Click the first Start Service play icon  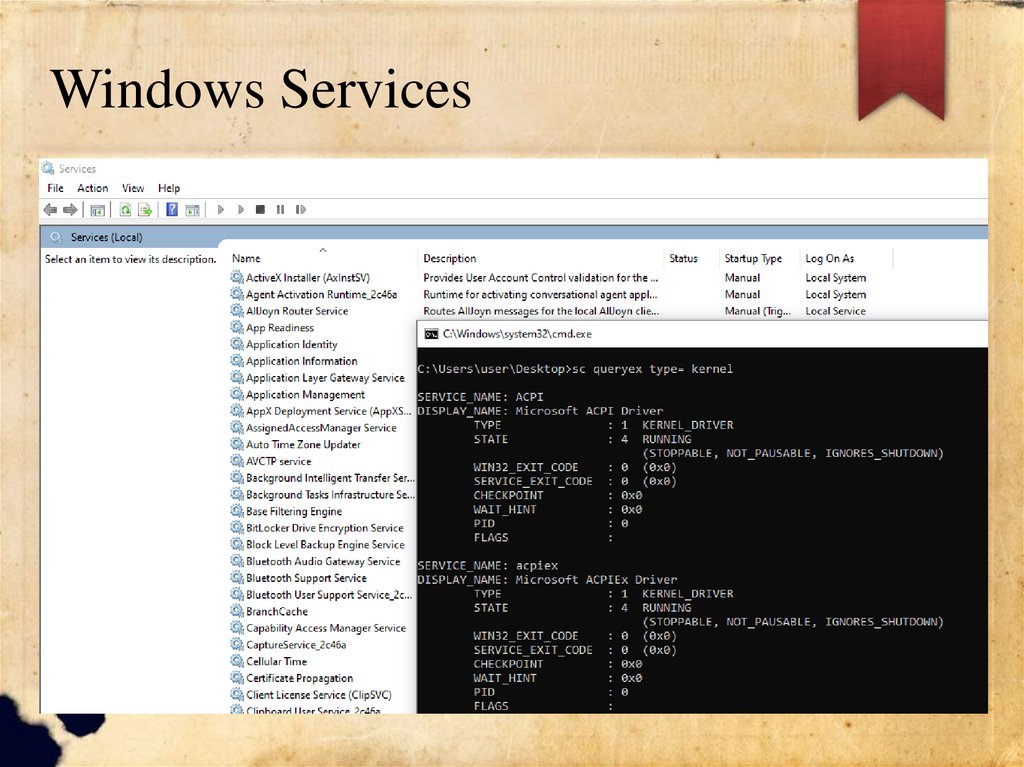point(221,210)
